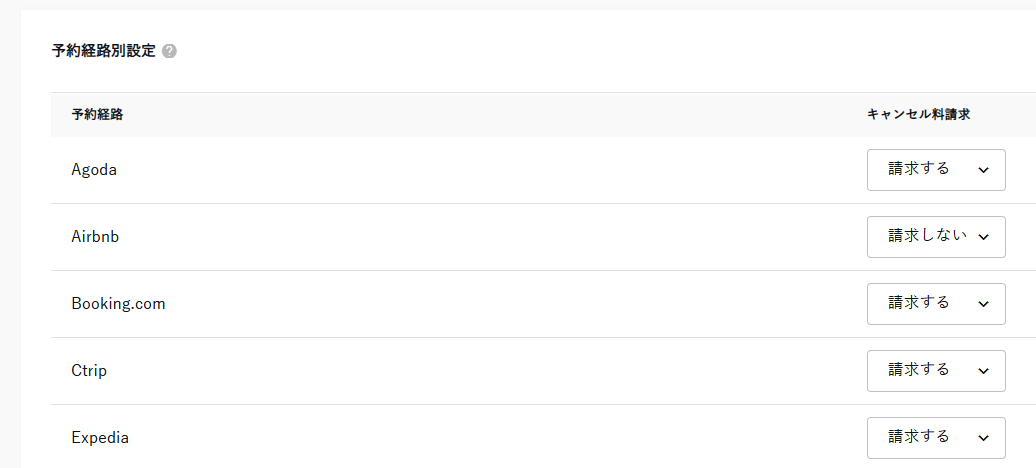Viewport: 1036px width, 468px height.
Task: Select the Ctrip row name
Action: pyautogui.click(x=89, y=371)
